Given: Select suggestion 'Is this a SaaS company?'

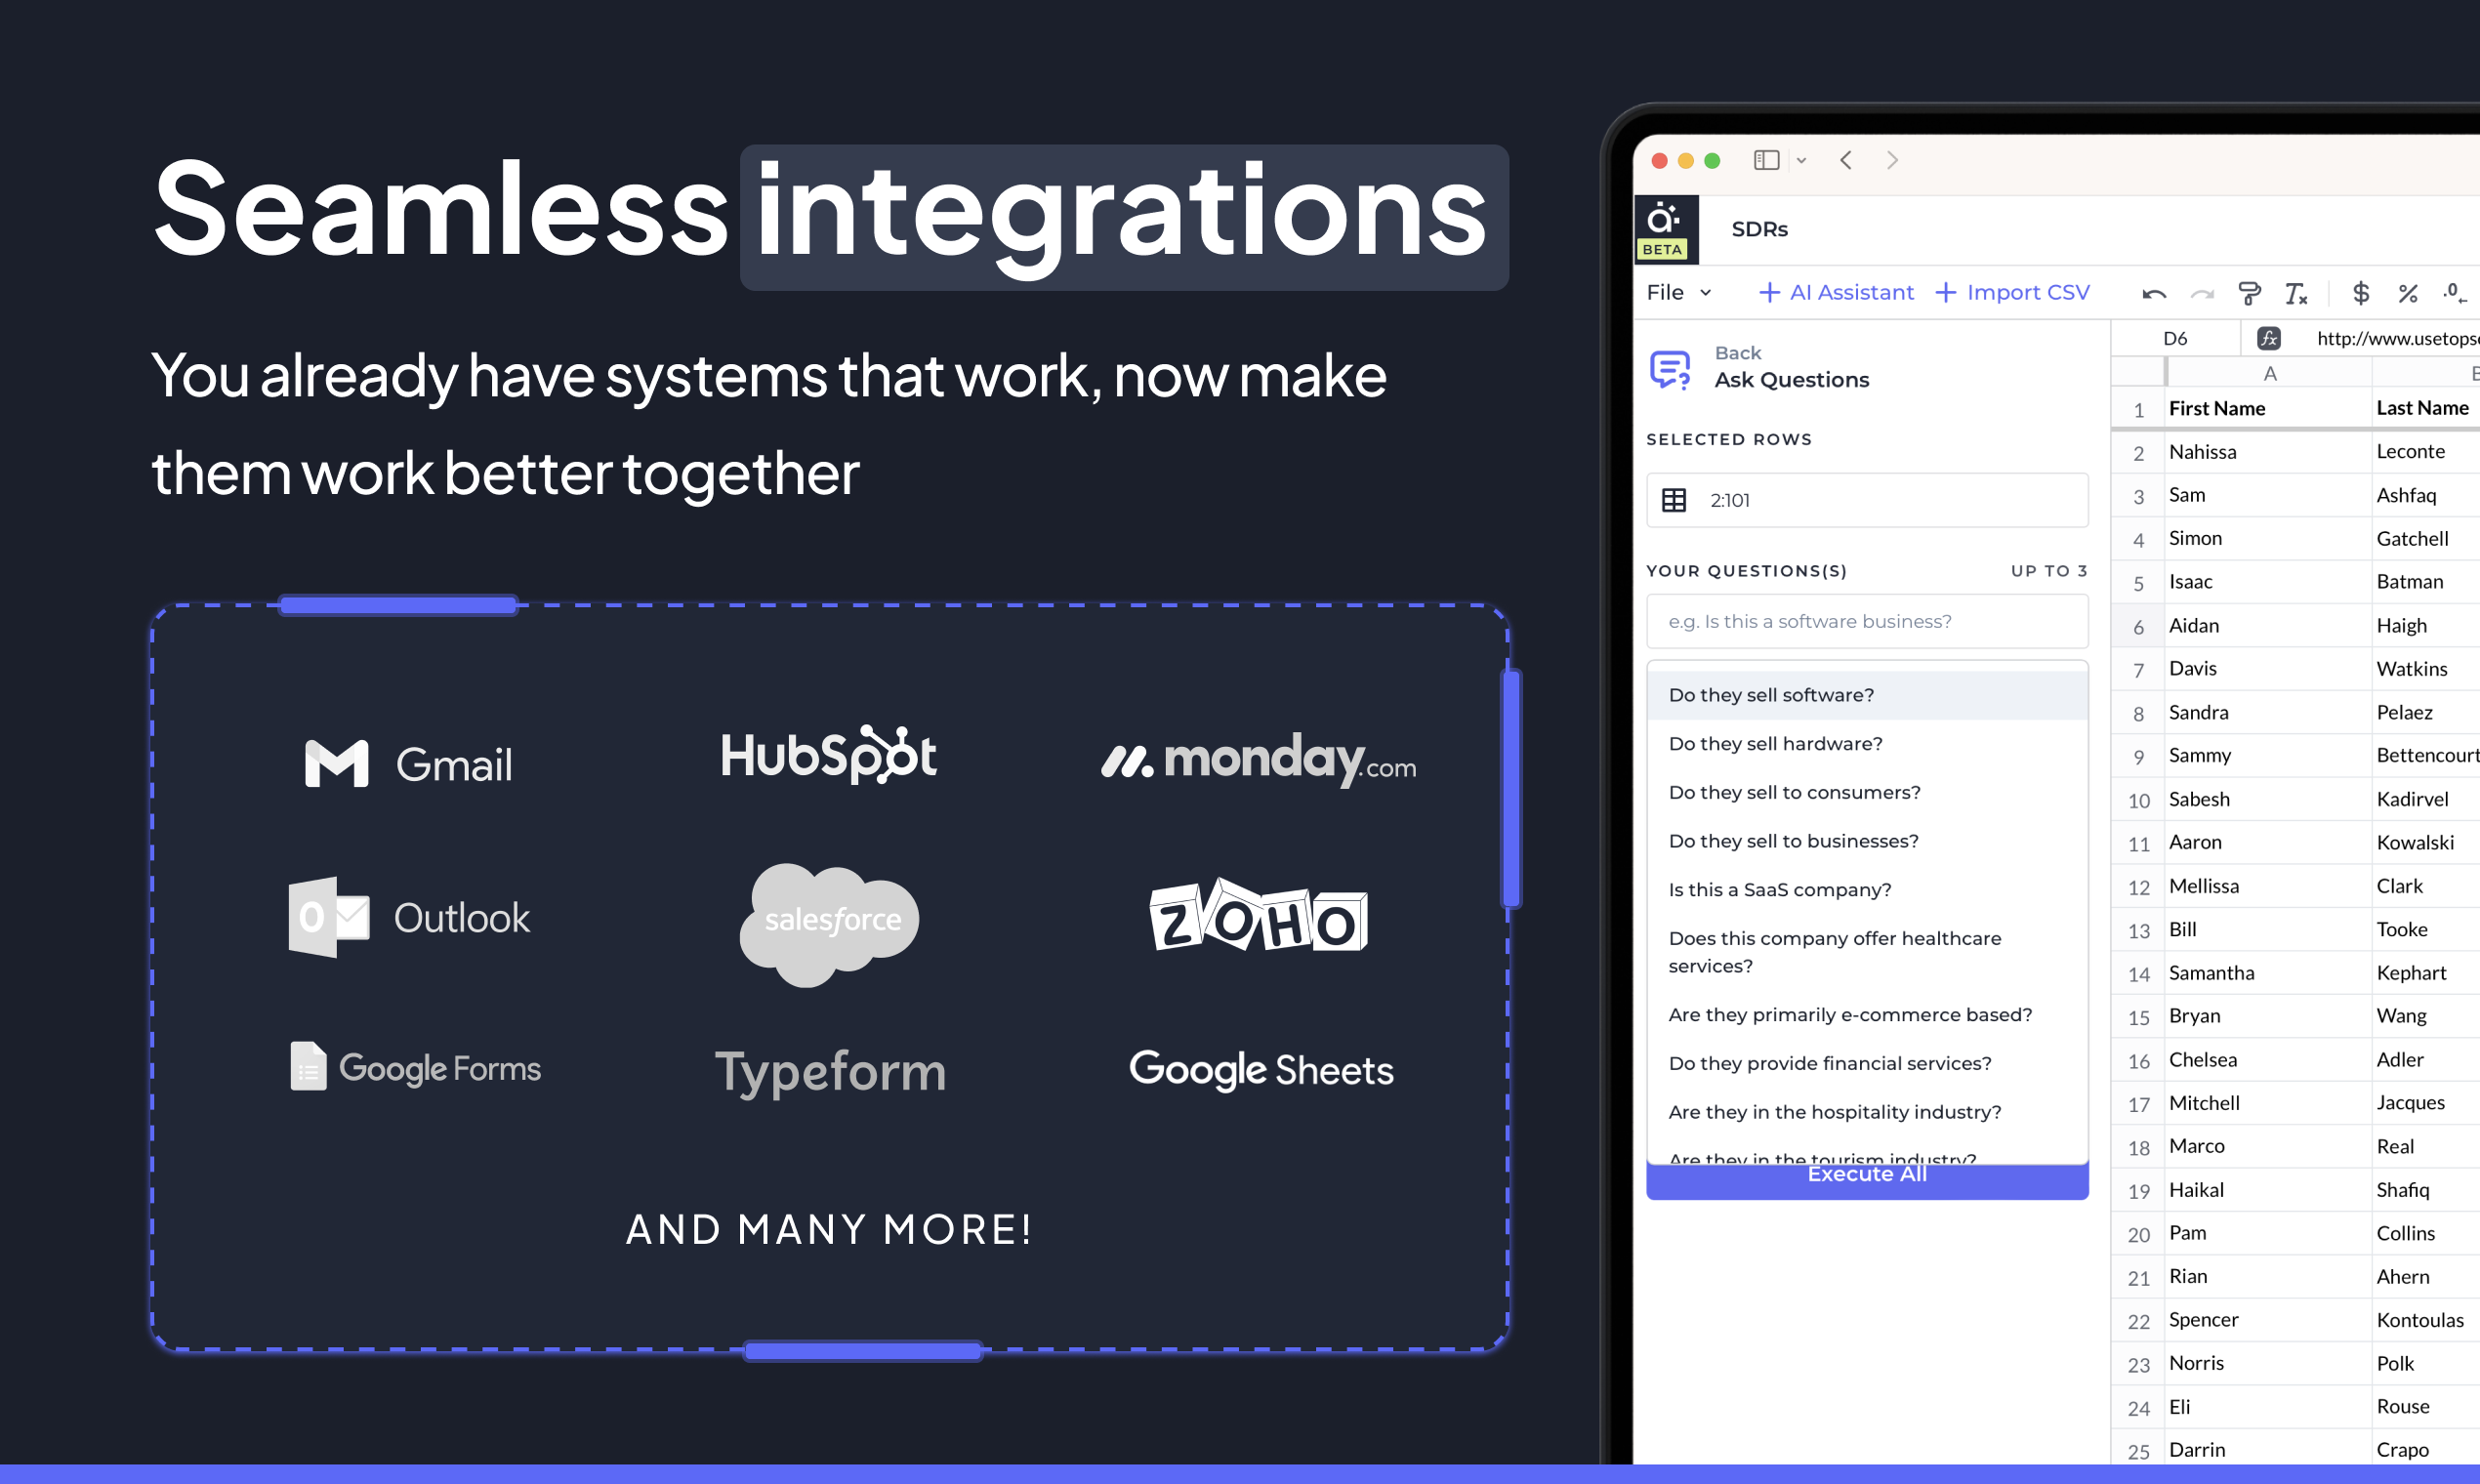Looking at the screenshot, I should pyautogui.click(x=1867, y=890).
